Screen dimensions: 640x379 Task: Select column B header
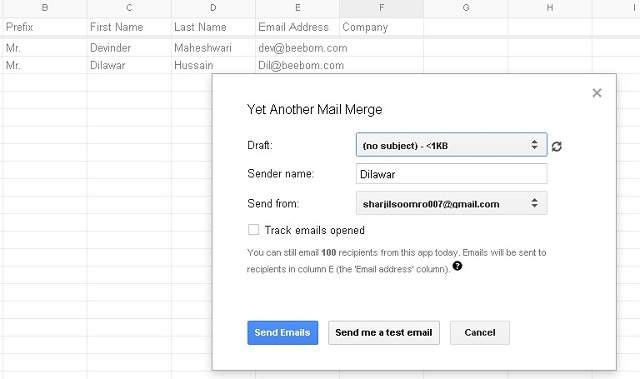pos(45,8)
